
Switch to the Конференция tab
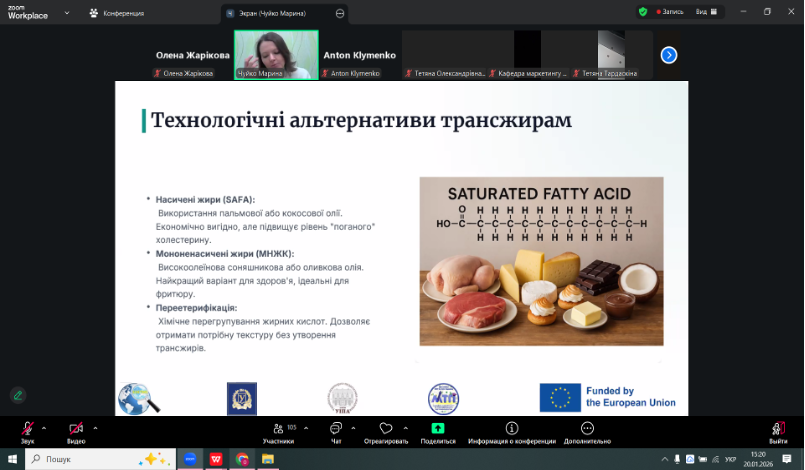click(117, 13)
